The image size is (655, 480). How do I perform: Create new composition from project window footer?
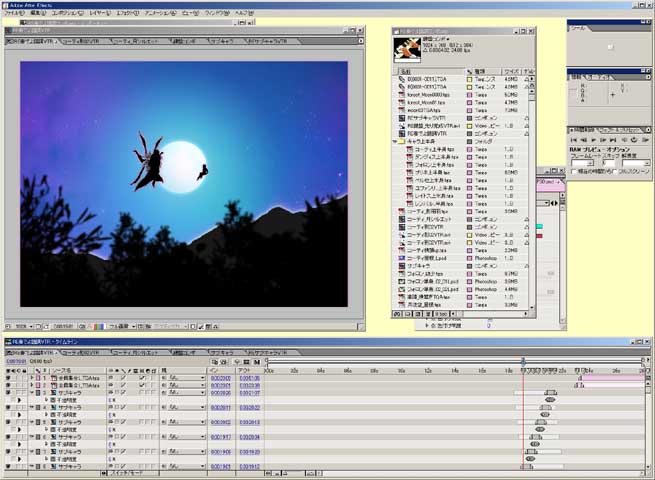click(417, 314)
